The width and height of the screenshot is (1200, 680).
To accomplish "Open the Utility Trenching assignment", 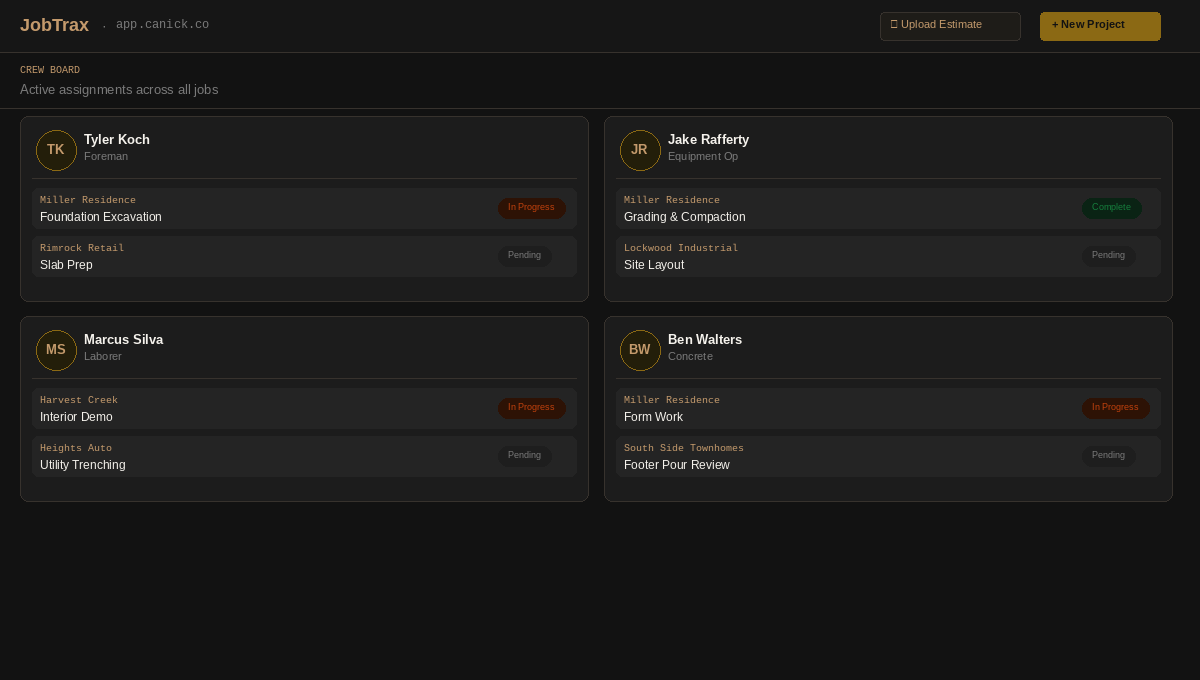I will click(304, 456).
